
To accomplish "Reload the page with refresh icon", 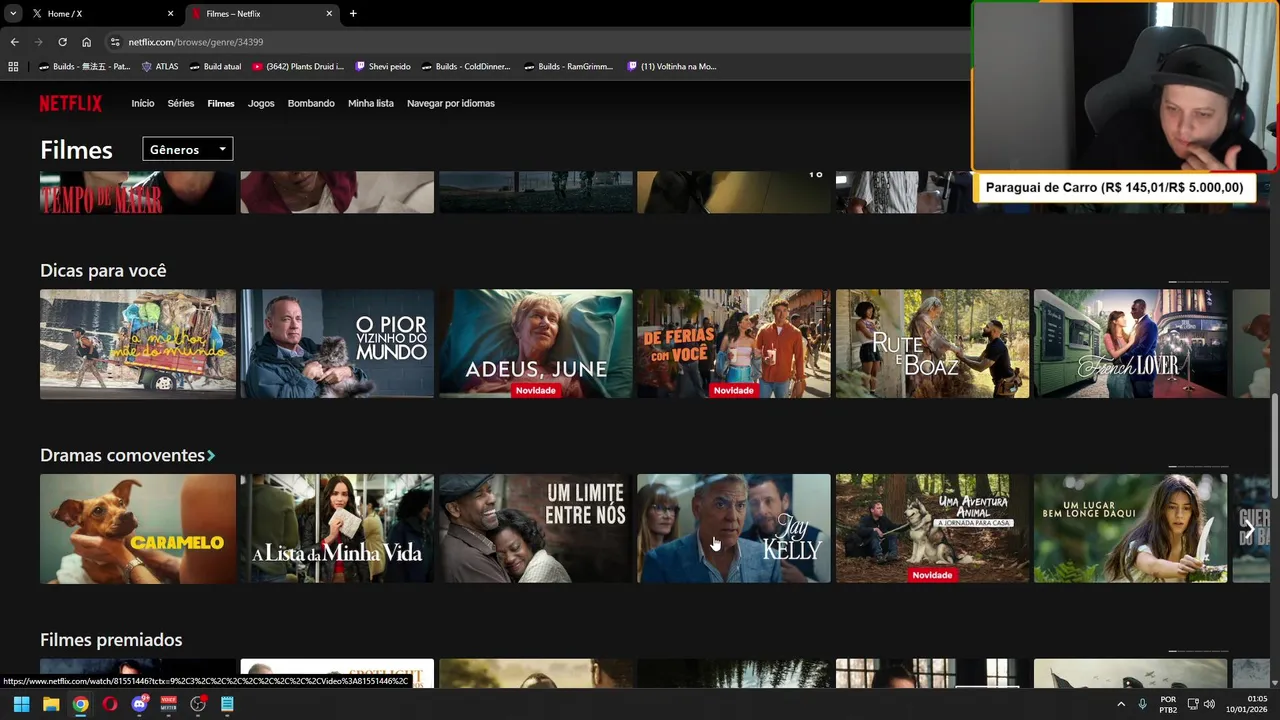I will (62, 42).
